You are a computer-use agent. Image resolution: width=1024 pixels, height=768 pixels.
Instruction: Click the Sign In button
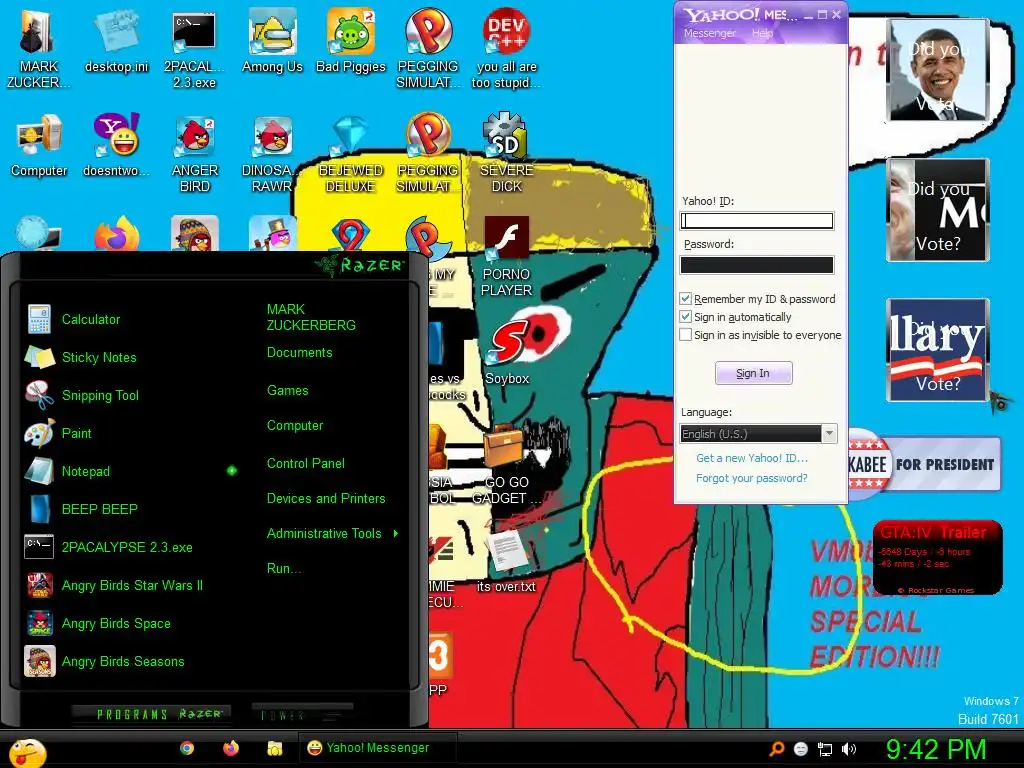tap(754, 373)
